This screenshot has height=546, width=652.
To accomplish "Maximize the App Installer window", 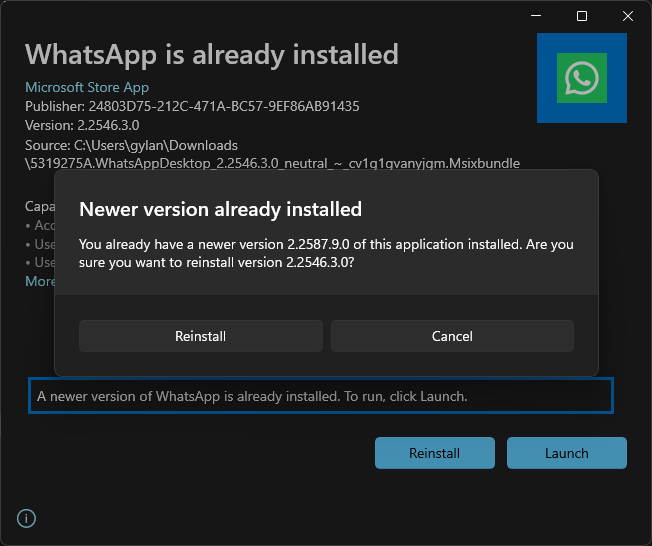I will click(582, 16).
